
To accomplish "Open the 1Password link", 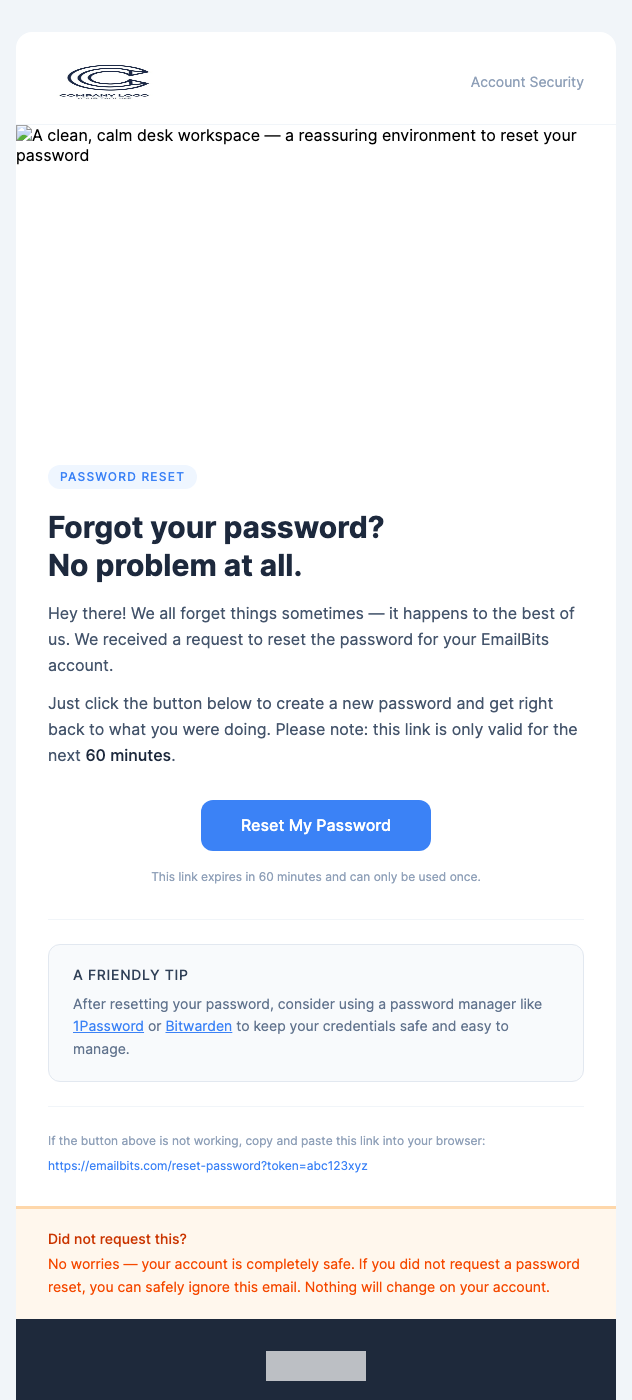I will 108,1026.
